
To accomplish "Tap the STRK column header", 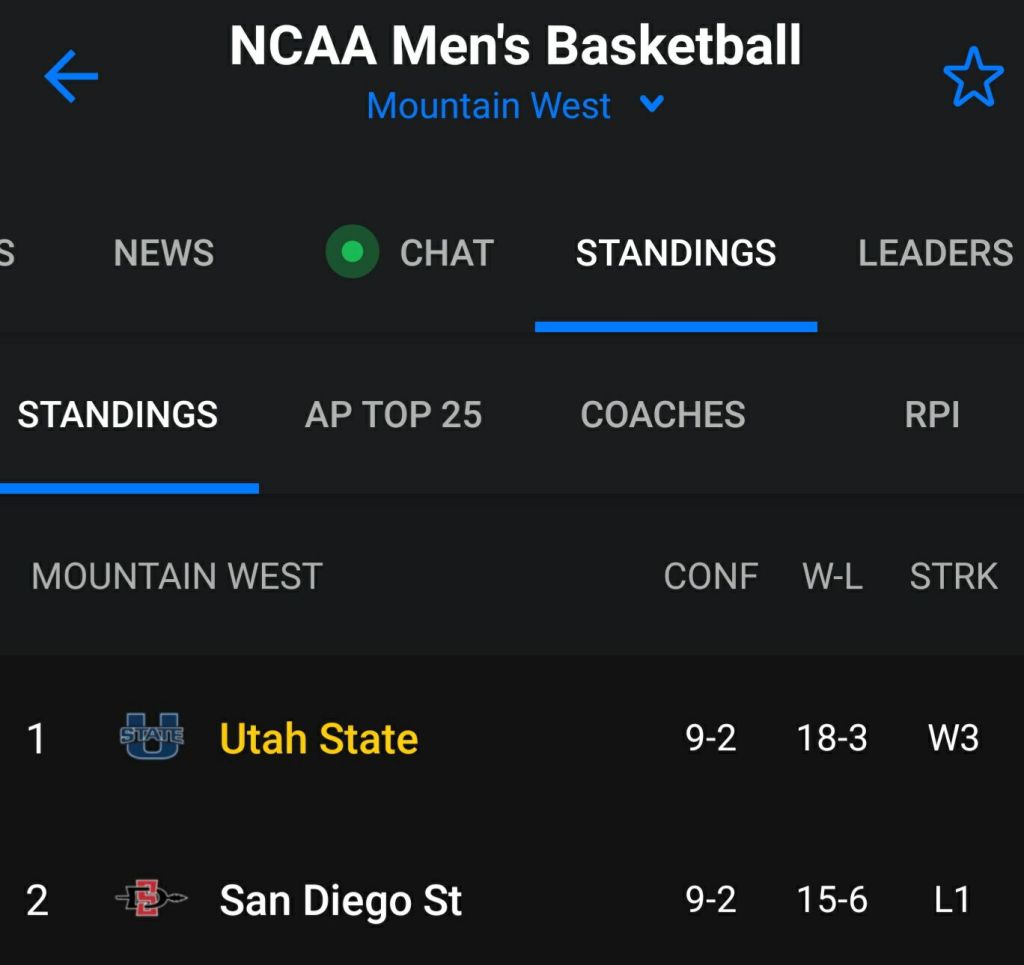I will (953, 576).
